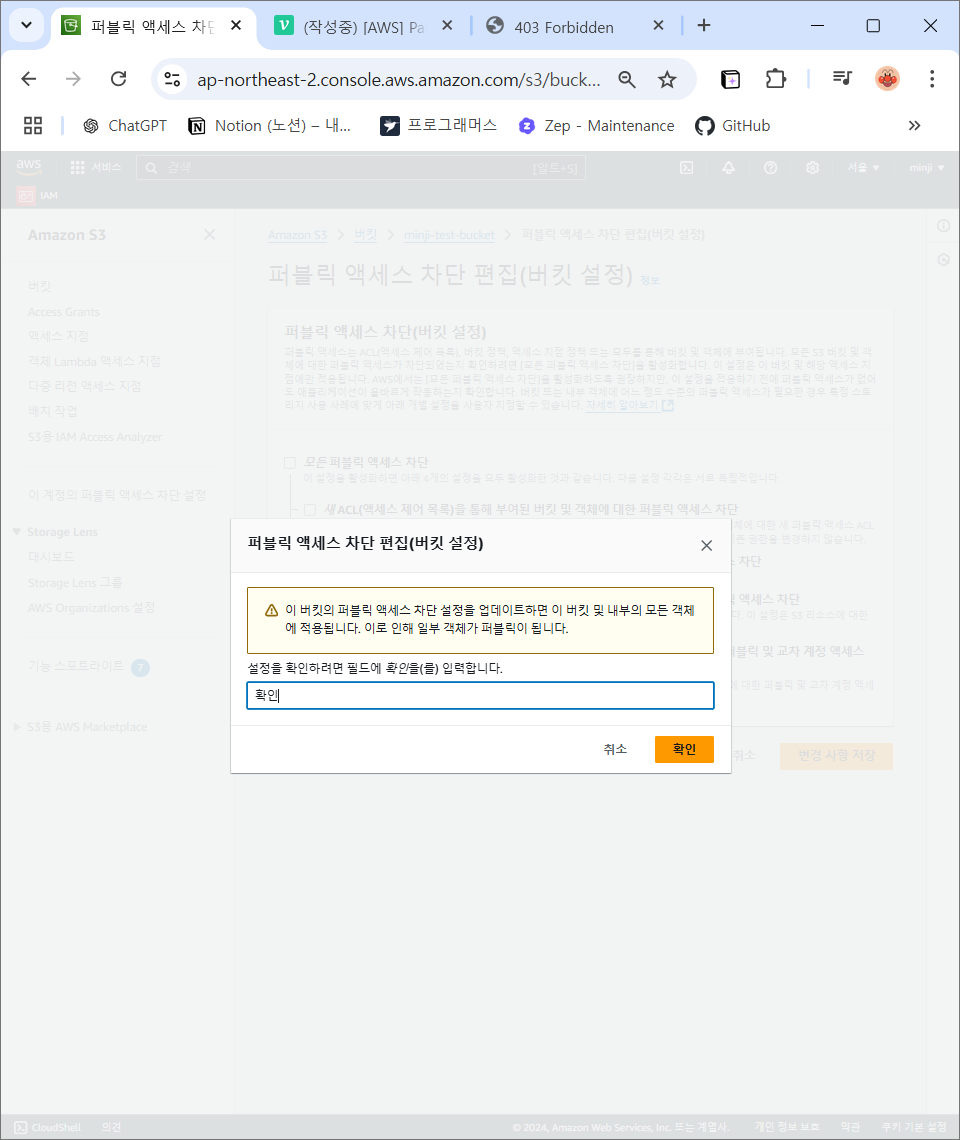Open 쿠키 기본 설정 in the footer
The image size is (960, 1140).
(x=914, y=1127)
